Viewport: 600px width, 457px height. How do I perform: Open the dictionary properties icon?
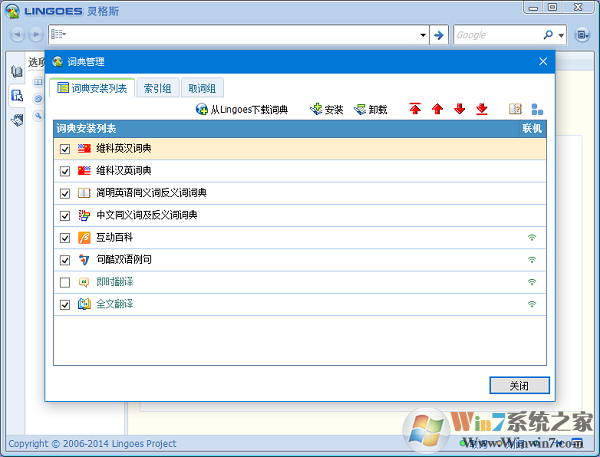515,109
